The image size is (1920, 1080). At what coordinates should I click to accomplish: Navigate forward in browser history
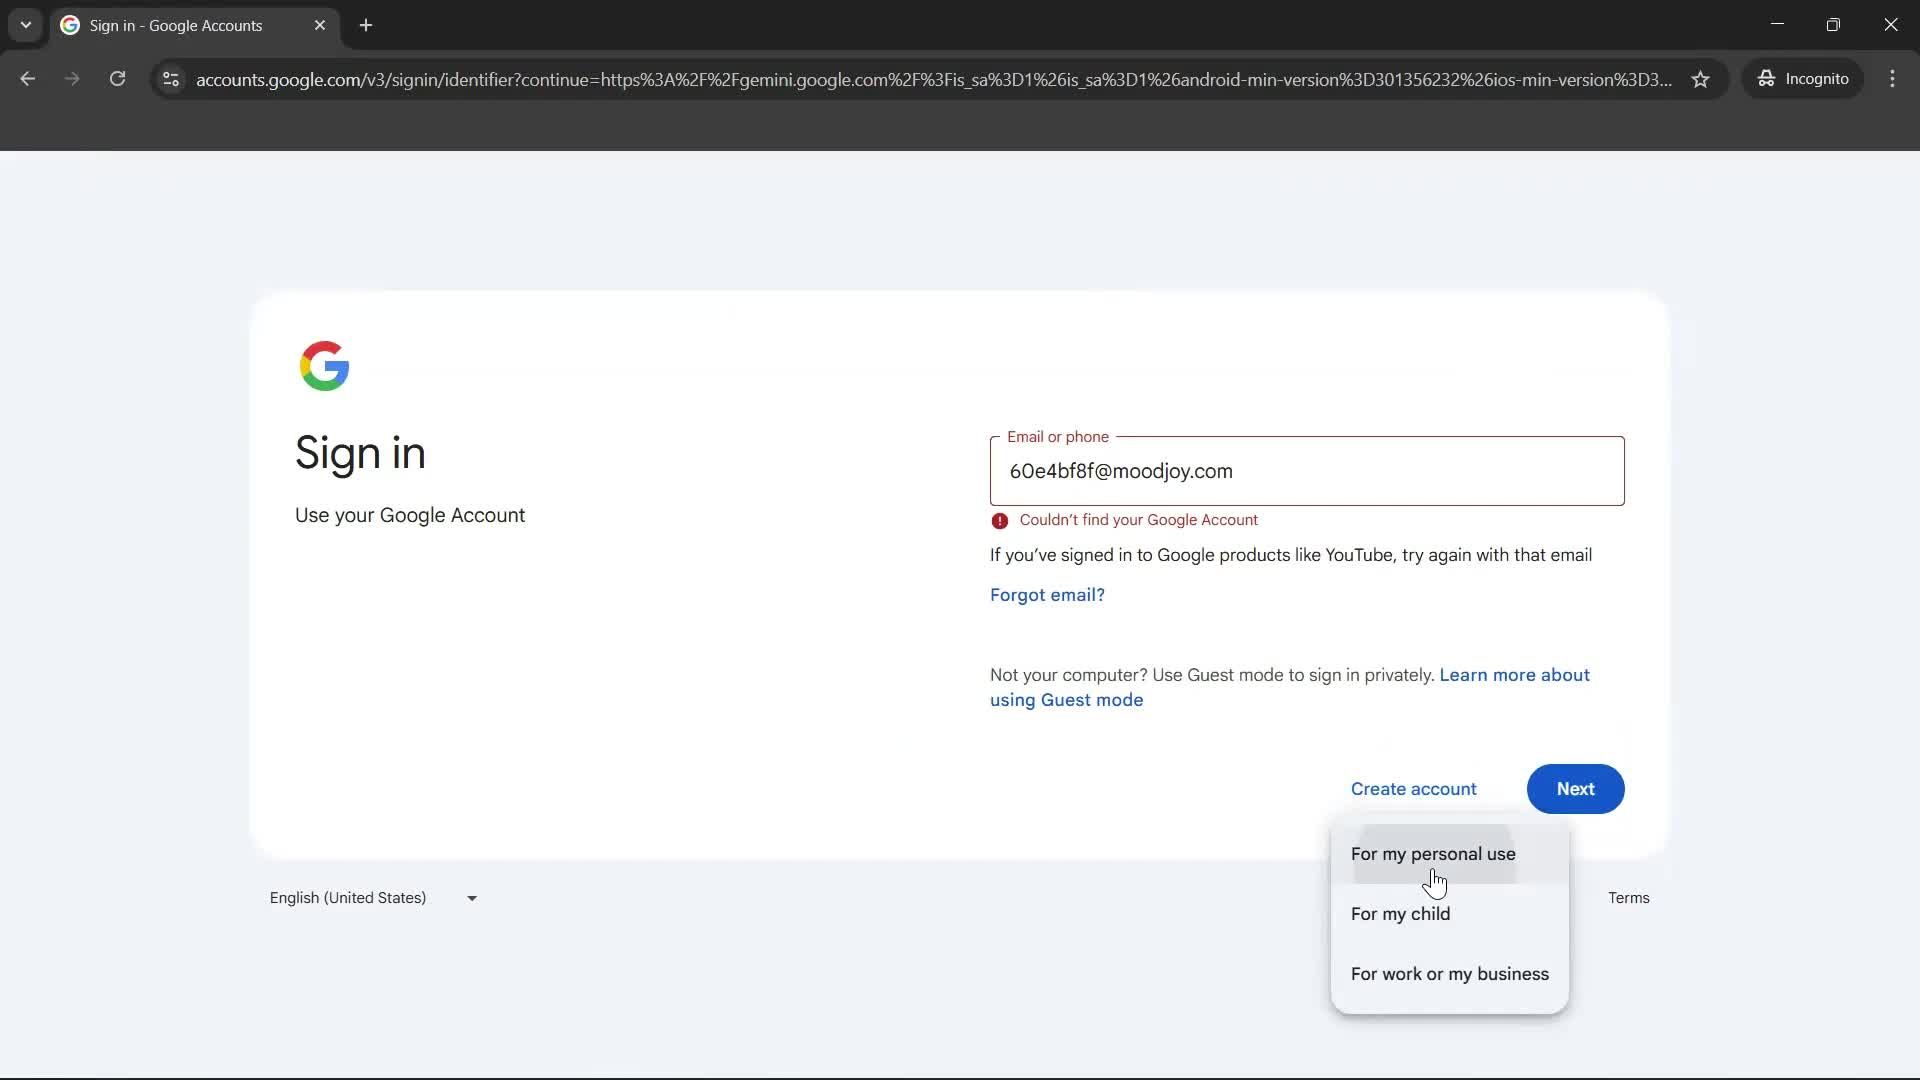point(71,79)
